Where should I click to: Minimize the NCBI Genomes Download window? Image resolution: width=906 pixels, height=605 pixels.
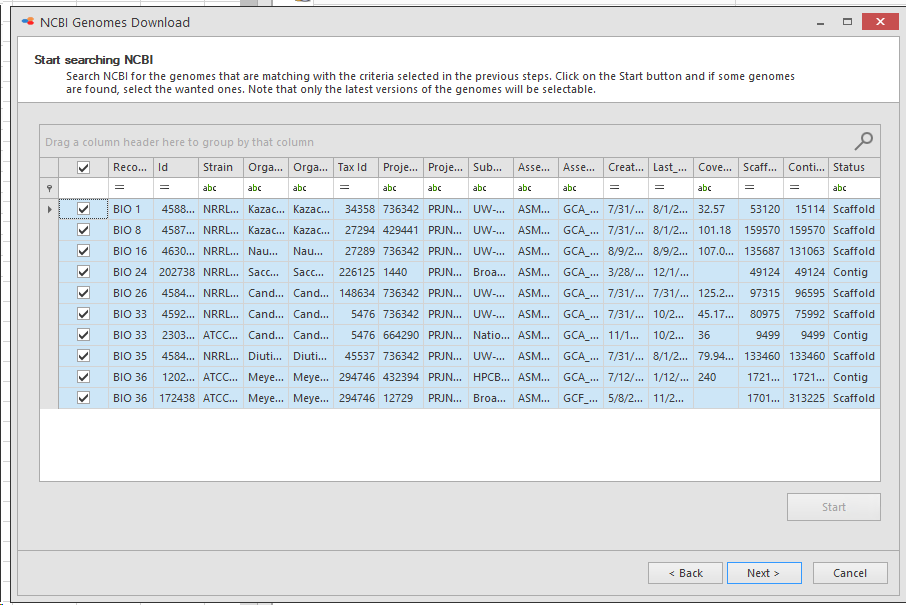[x=820, y=22]
